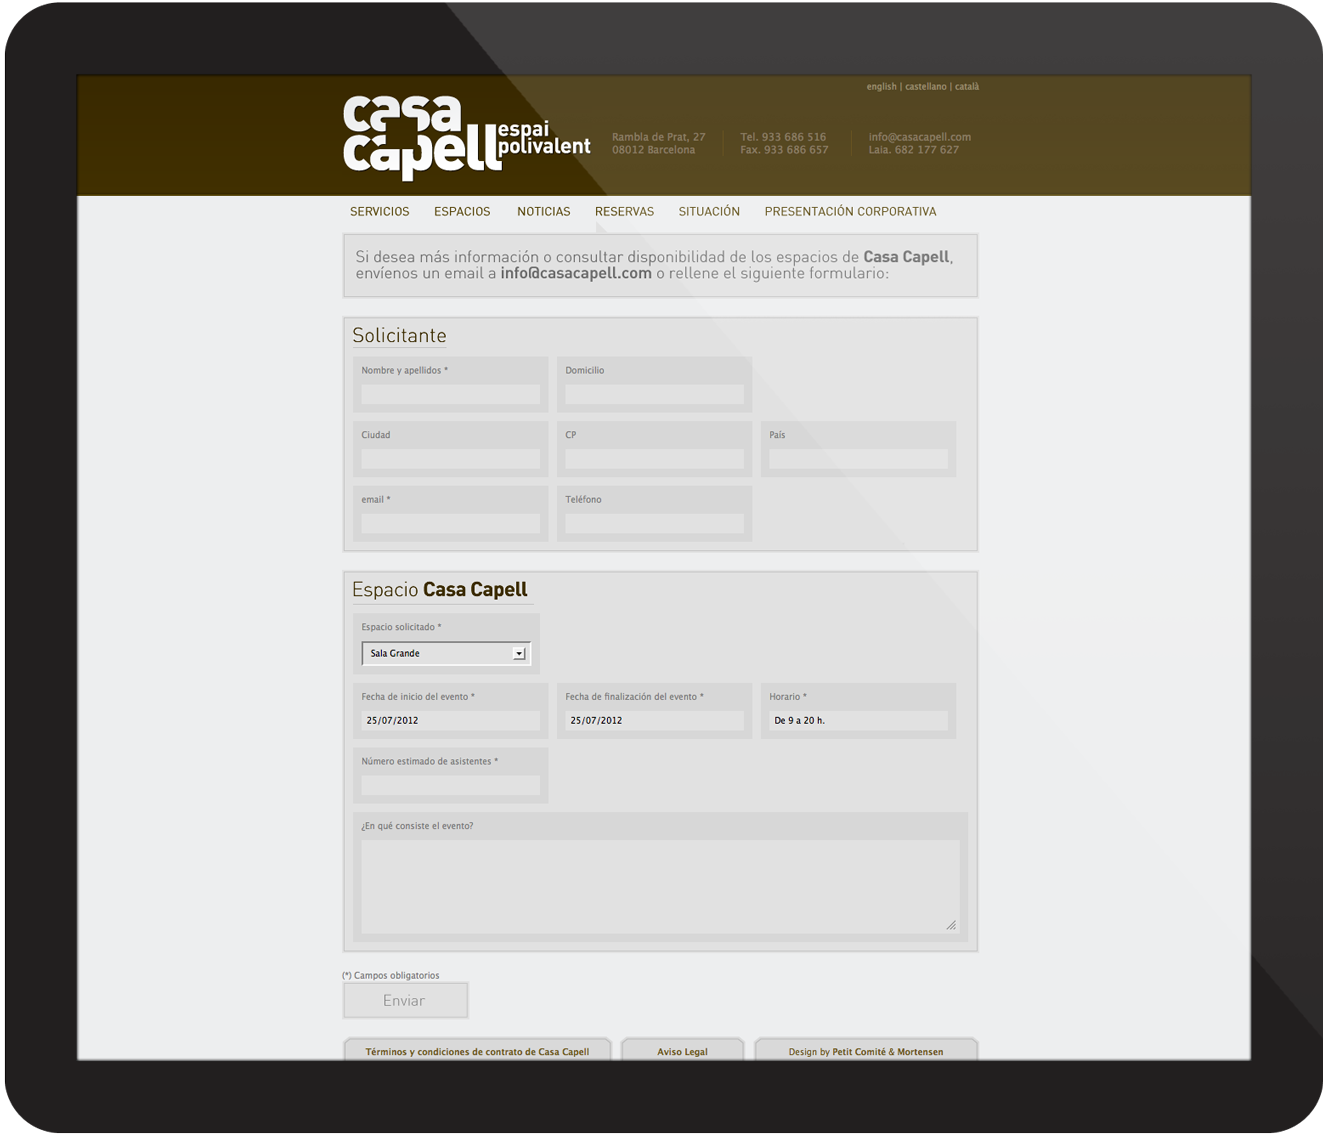
Task: Switch to the RESERVAS section
Action: (x=624, y=211)
